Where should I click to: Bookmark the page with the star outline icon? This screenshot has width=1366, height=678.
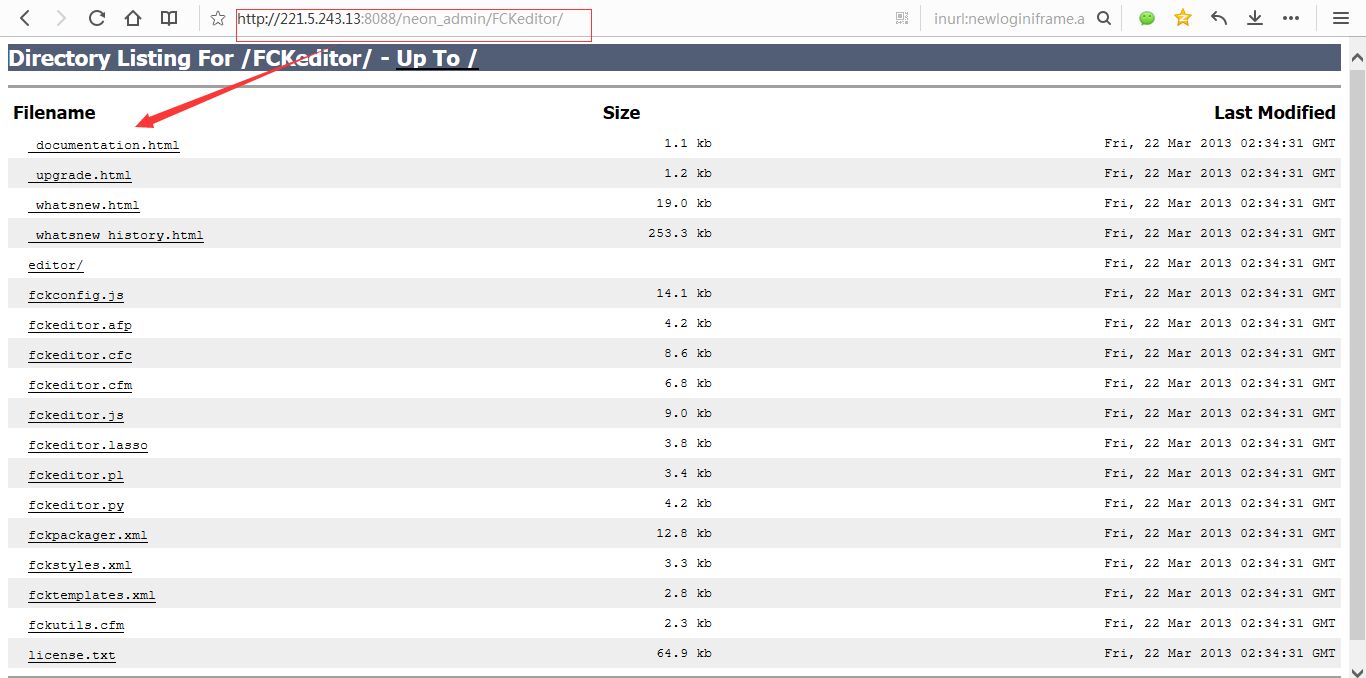click(218, 18)
